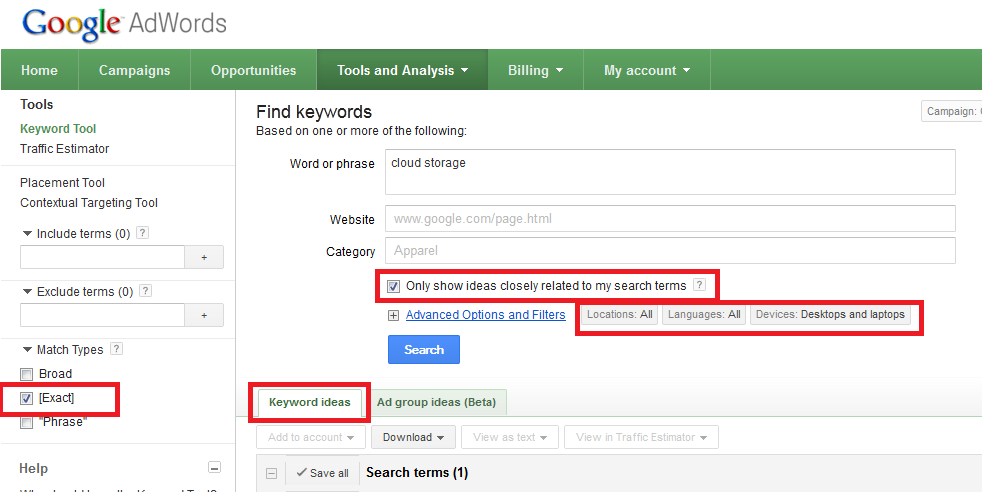Focus the Word or phrase text box
Image resolution: width=982 pixels, height=492 pixels.
point(670,172)
